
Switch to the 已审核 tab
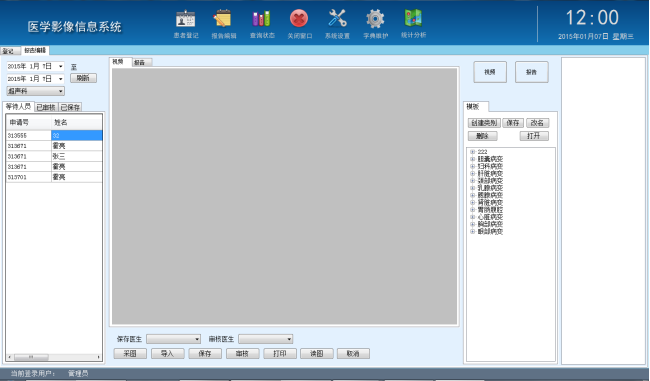[46, 107]
